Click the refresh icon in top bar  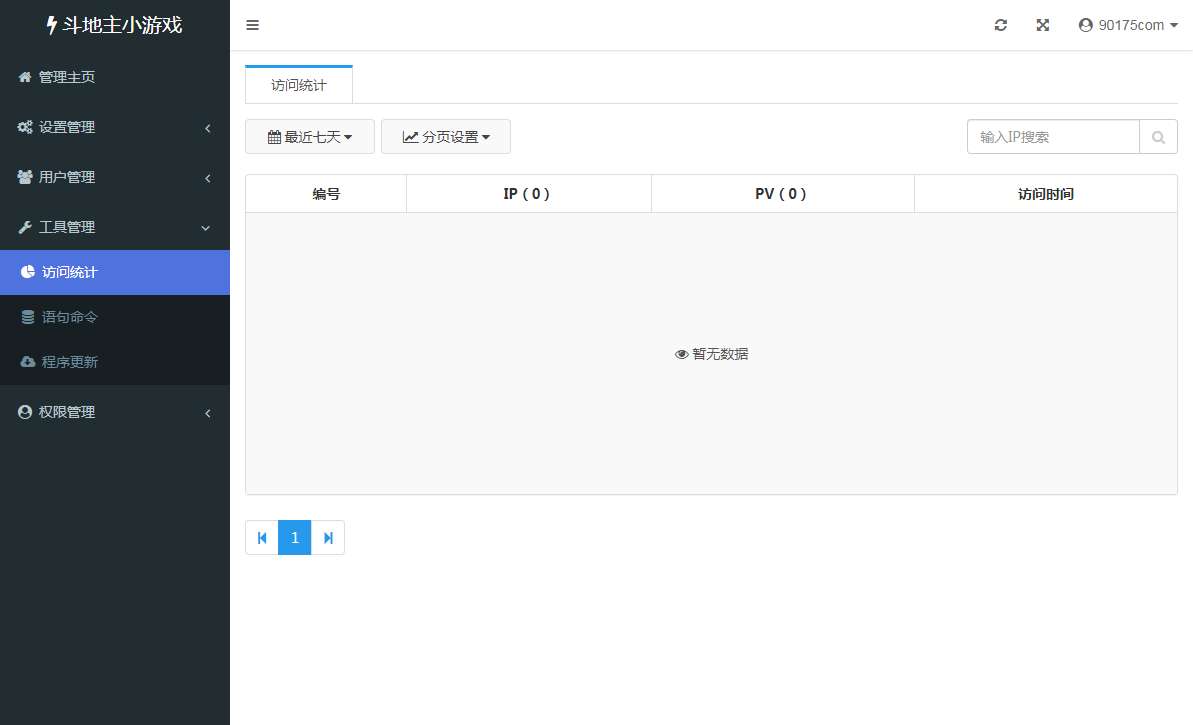tap(1000, 25)
